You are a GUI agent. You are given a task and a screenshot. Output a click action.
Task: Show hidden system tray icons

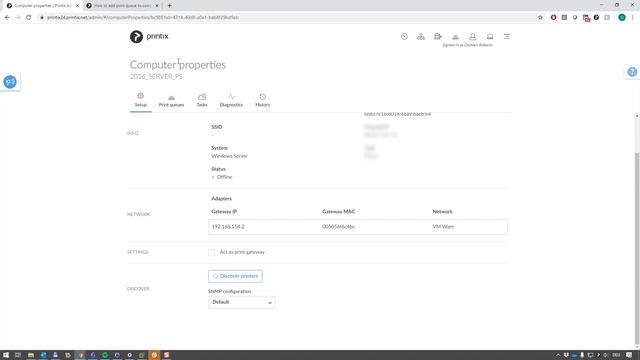(x=558, y=355)
